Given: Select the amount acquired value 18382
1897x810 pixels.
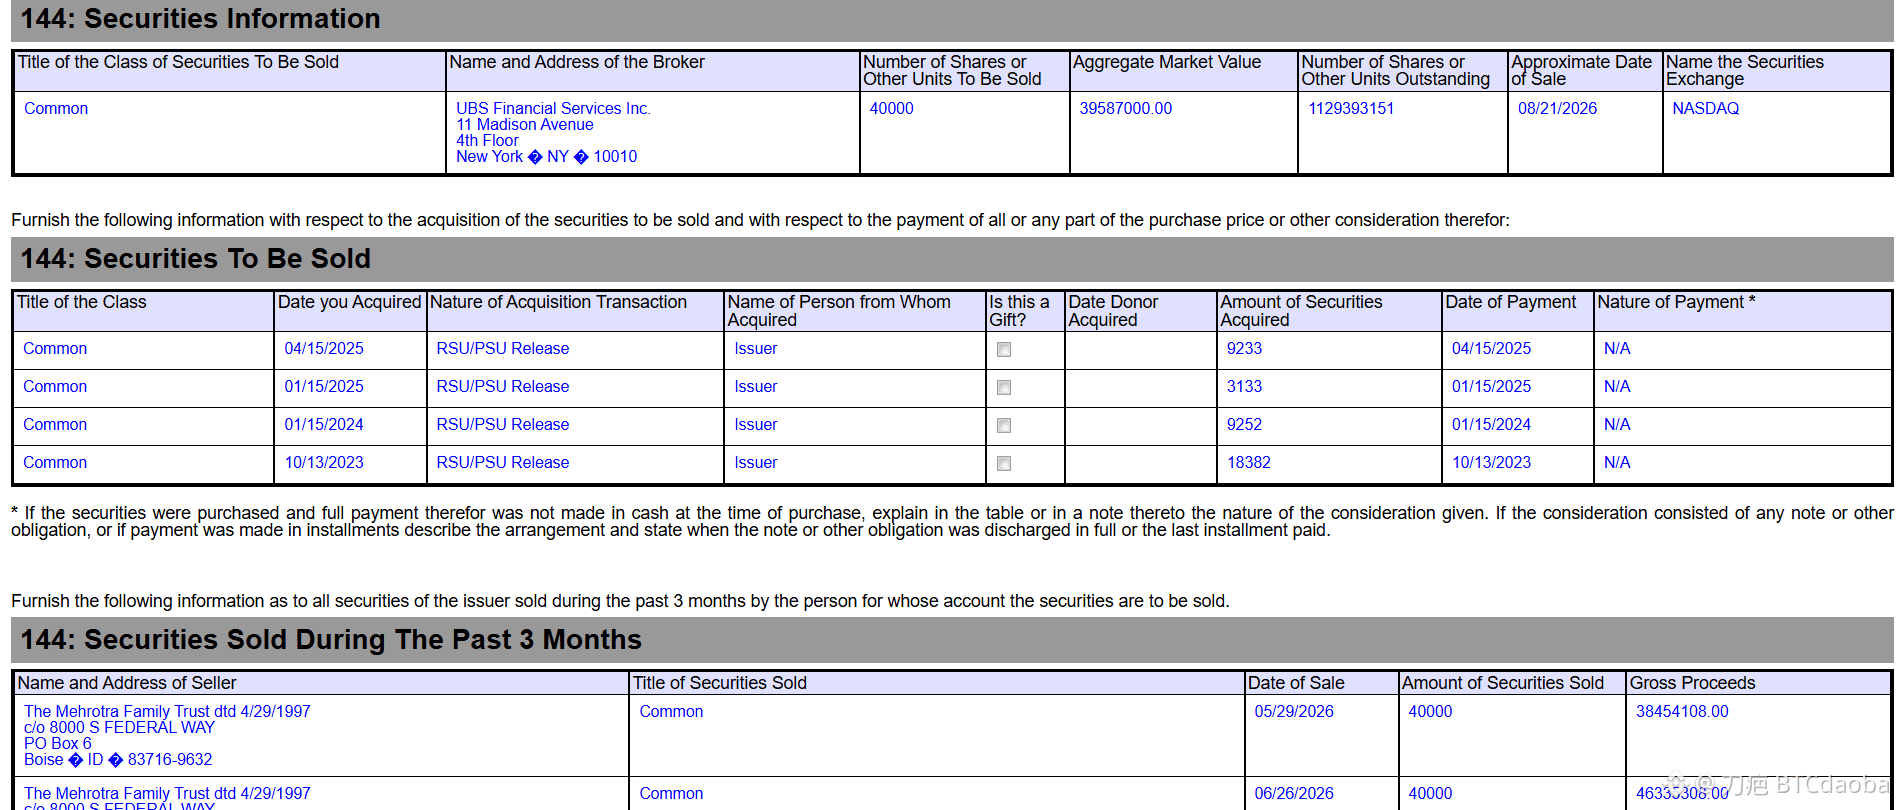Looking at the screenshot, I should point(1249,462).
